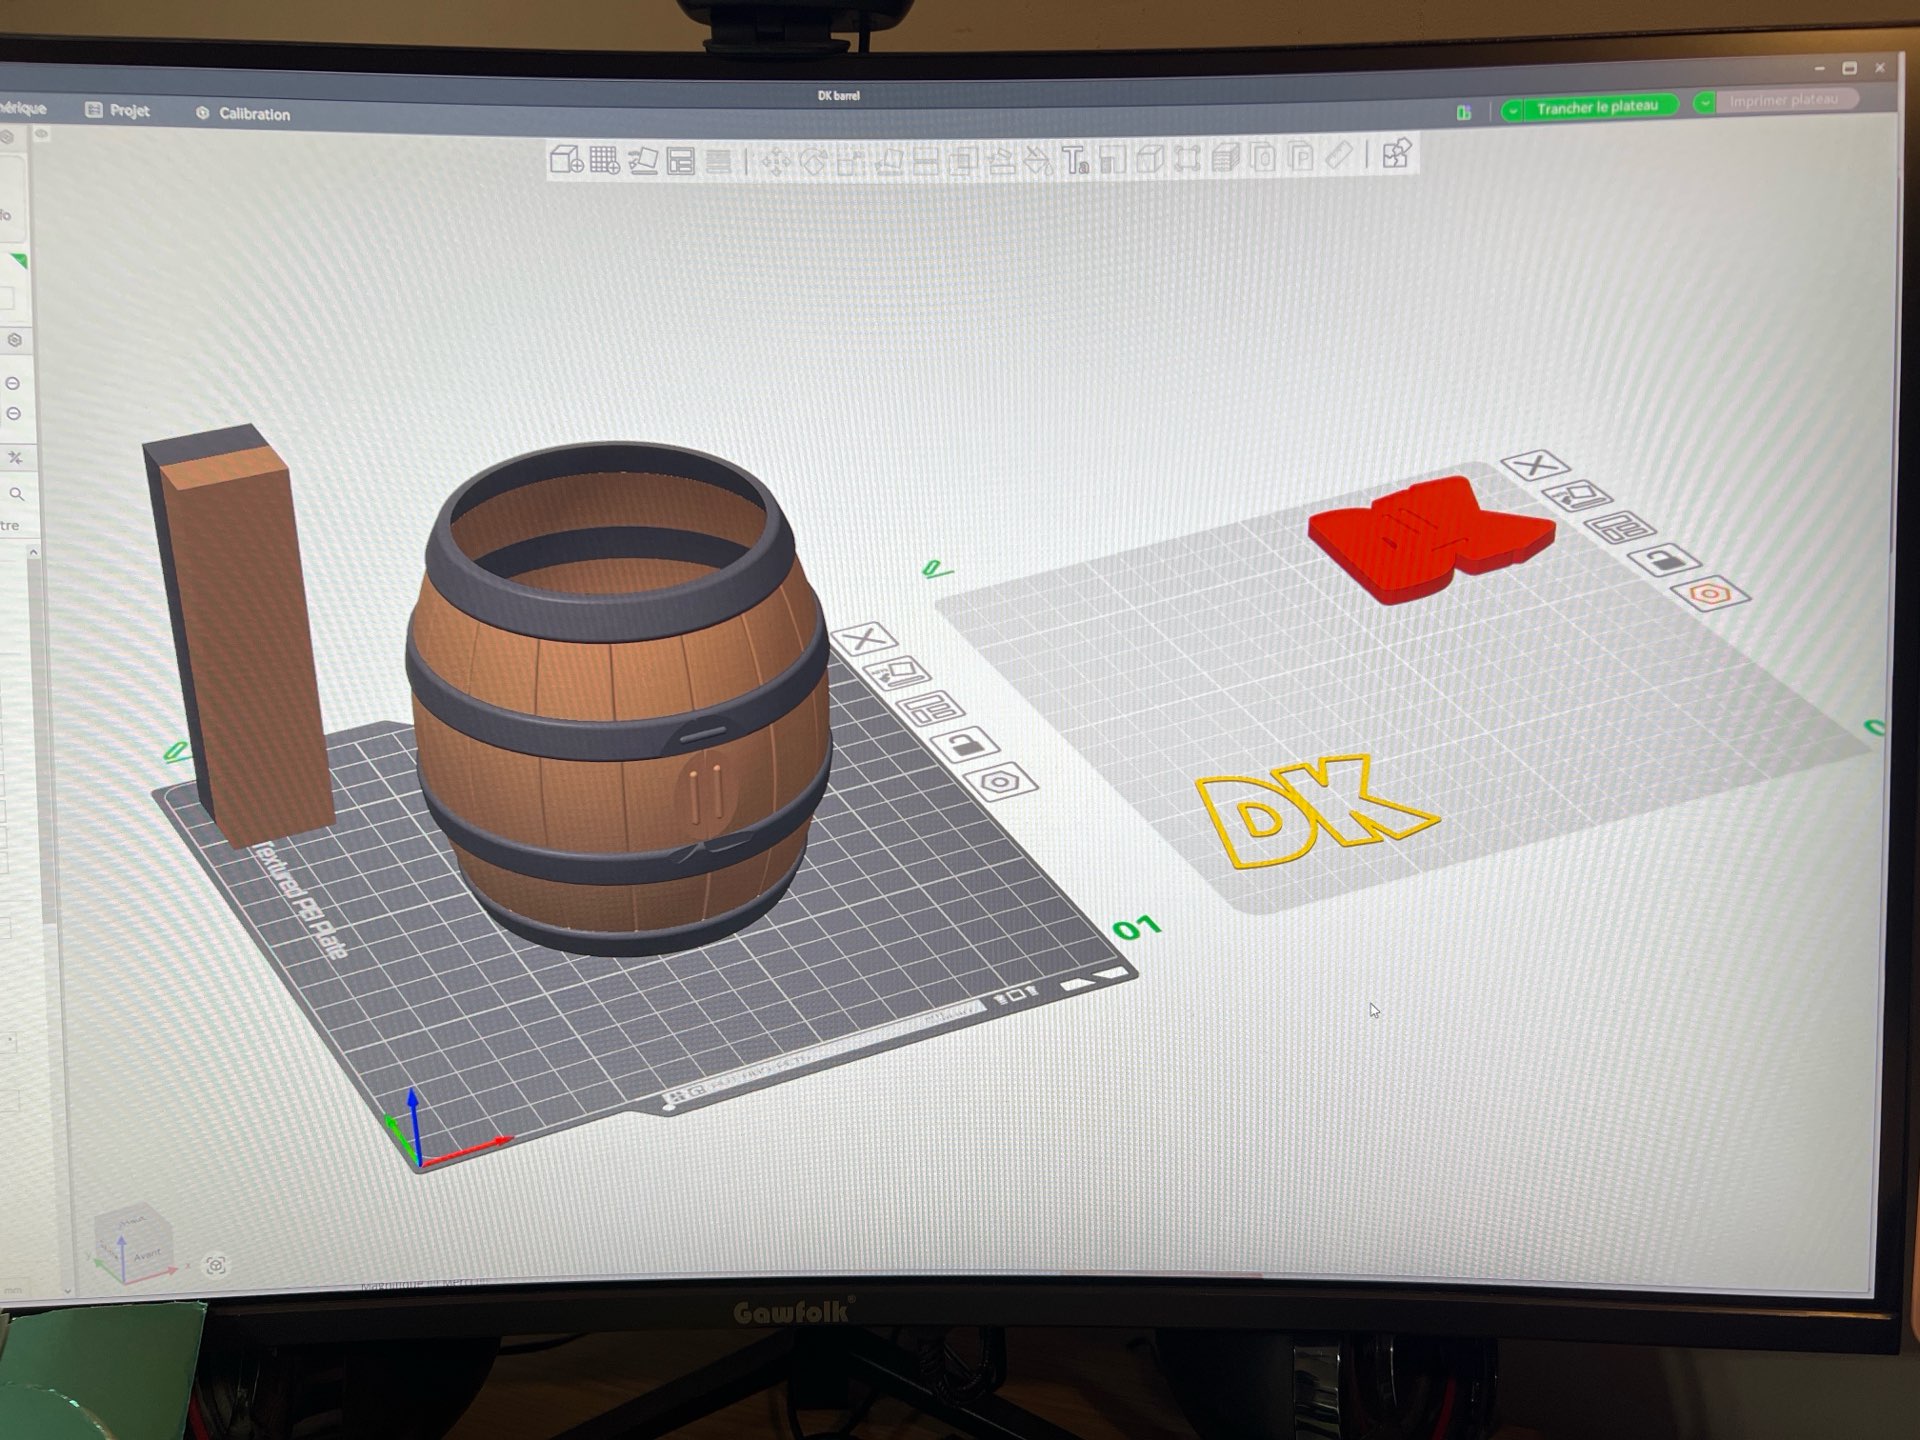
Task: Select the Scale tool in toolbar
Action: (850, 160)
